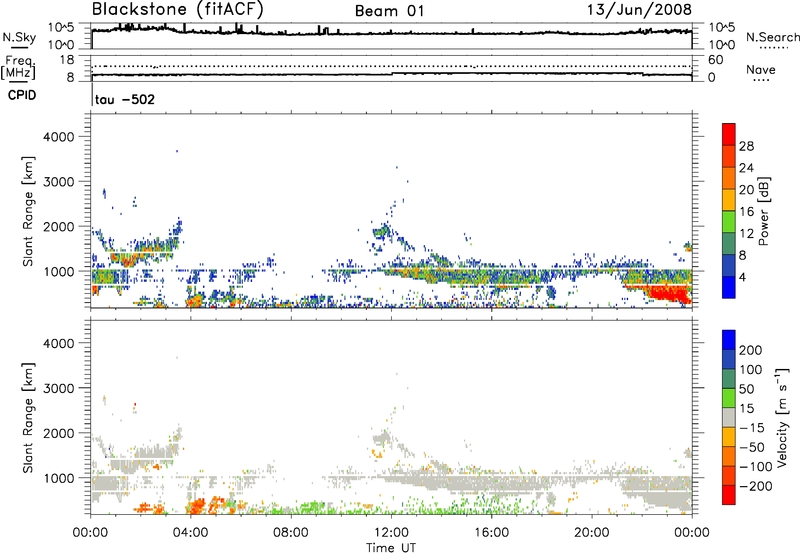Click the "4000" tick on the power panel
800x554 pixels.
pyautogui.click(x=59, y=137)
